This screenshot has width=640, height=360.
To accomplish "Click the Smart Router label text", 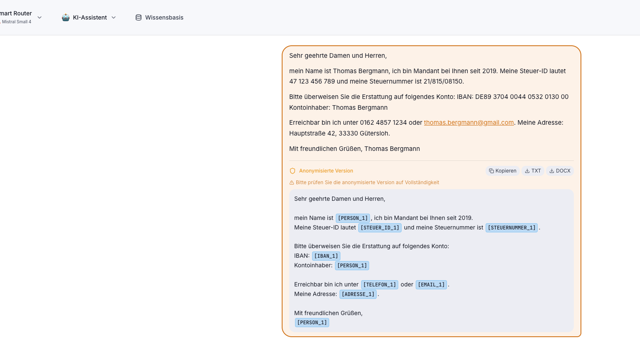I will pos(16,13).
